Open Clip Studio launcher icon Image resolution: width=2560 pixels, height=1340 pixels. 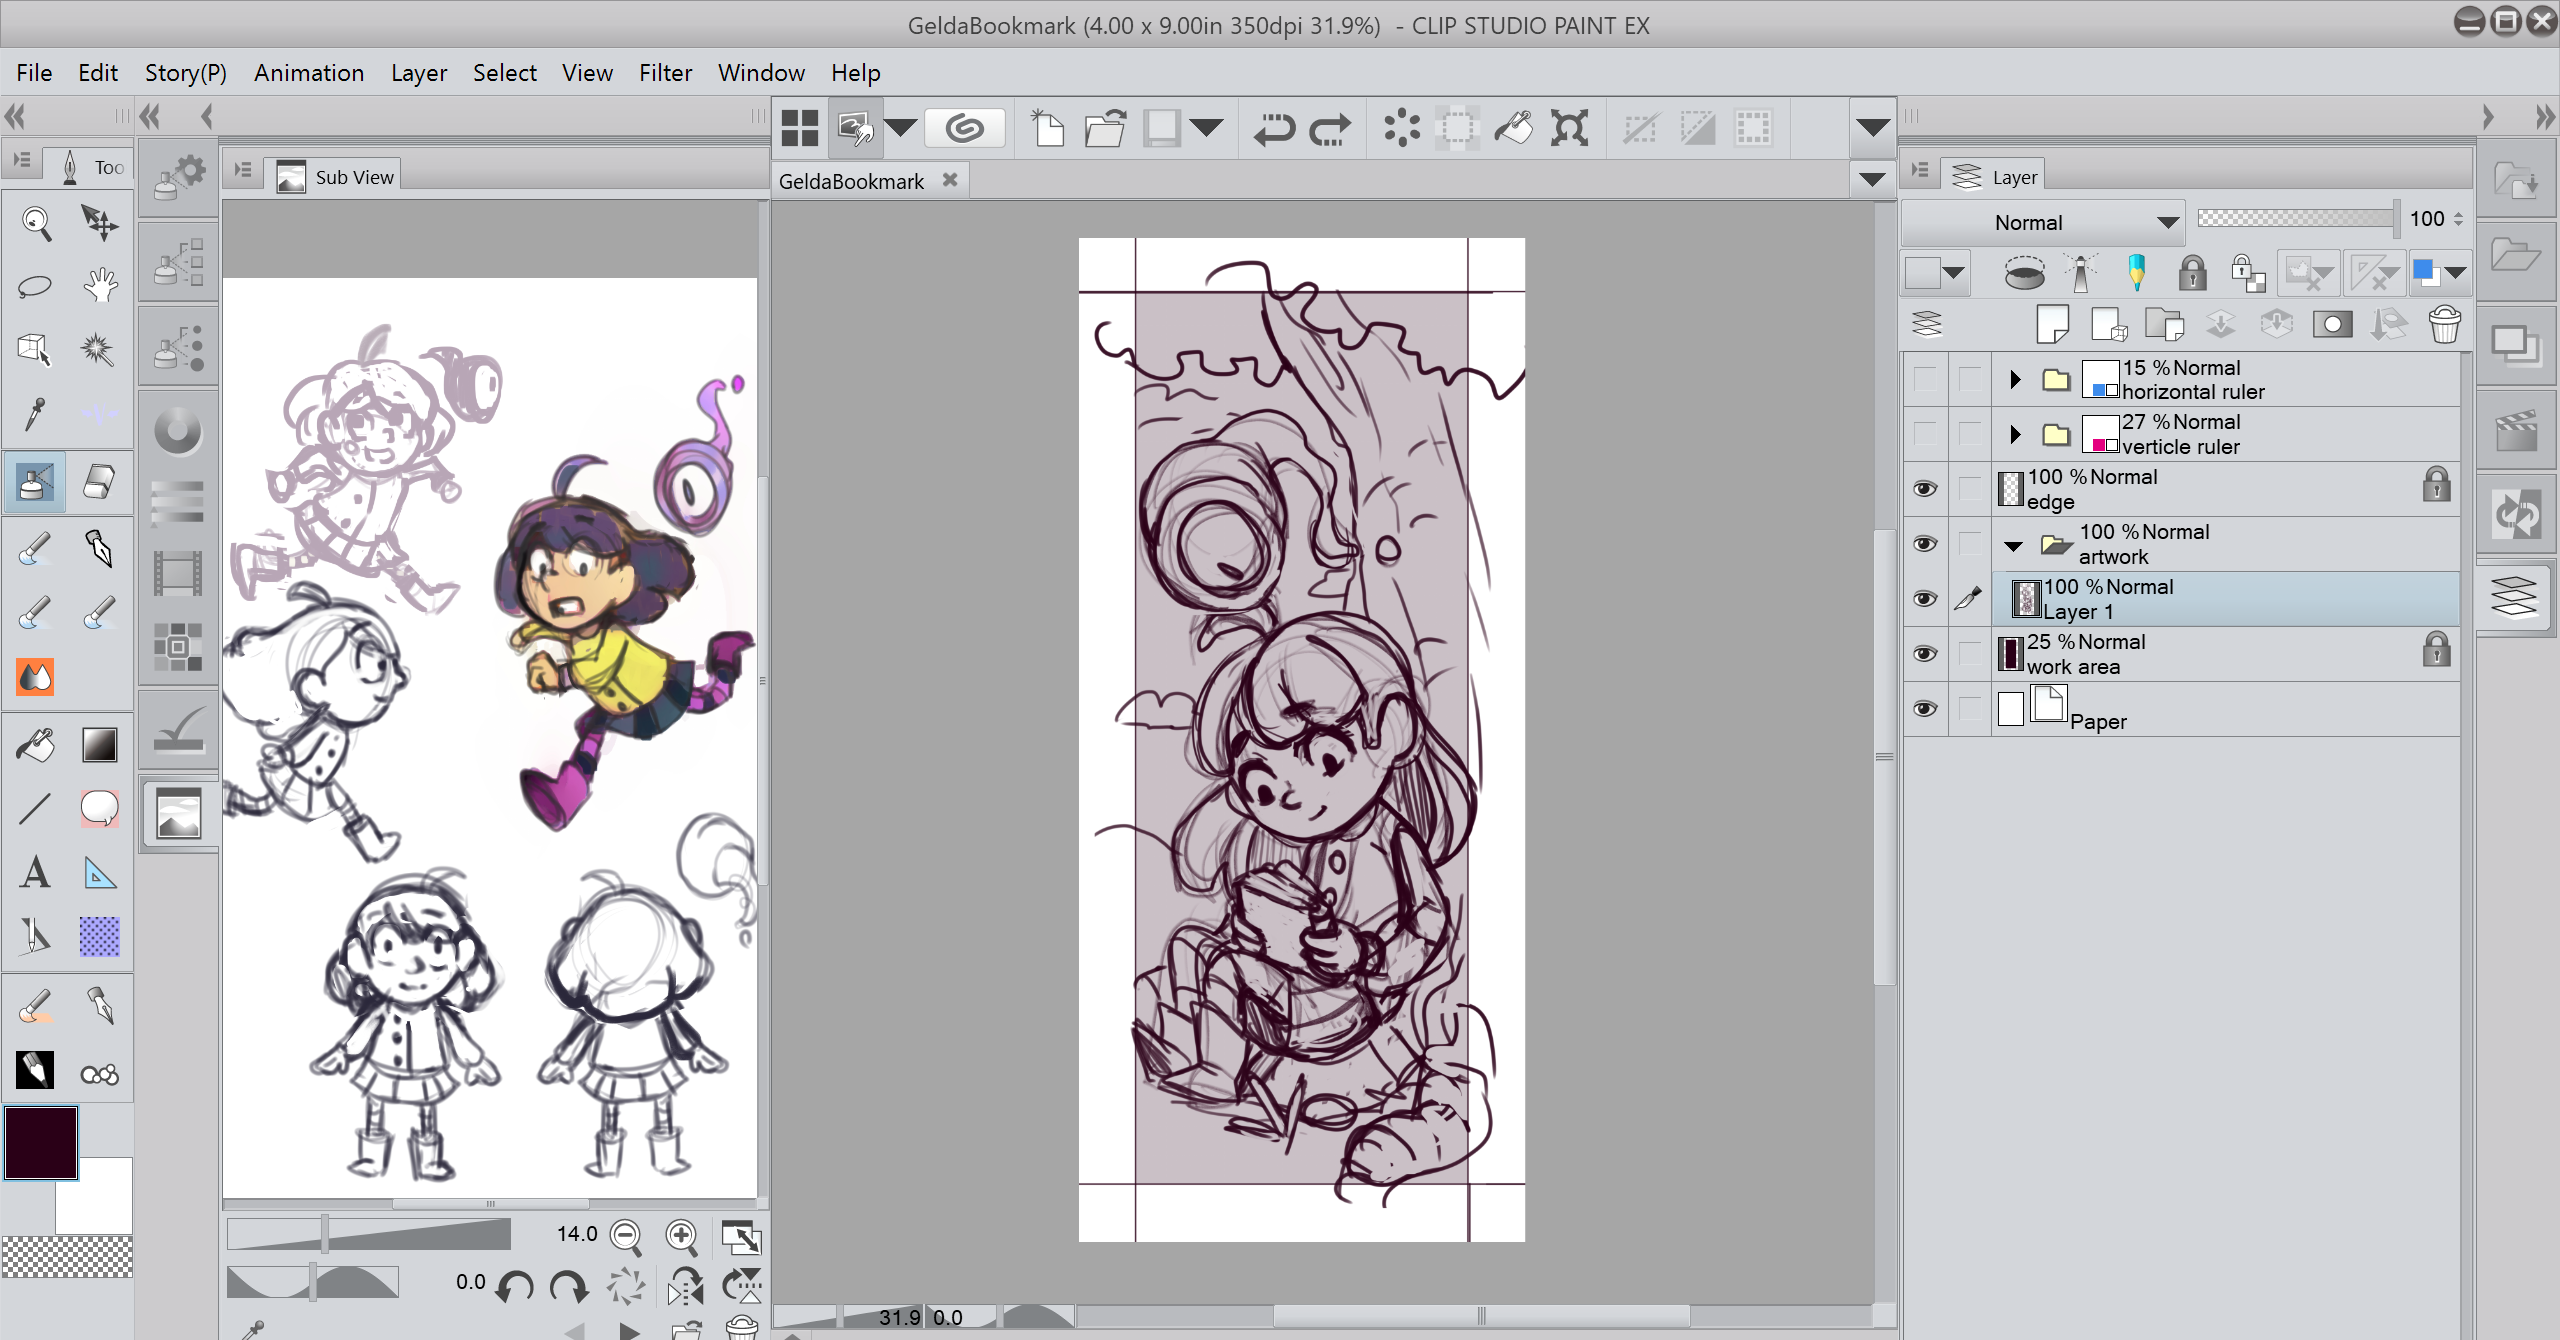point(965,129)
